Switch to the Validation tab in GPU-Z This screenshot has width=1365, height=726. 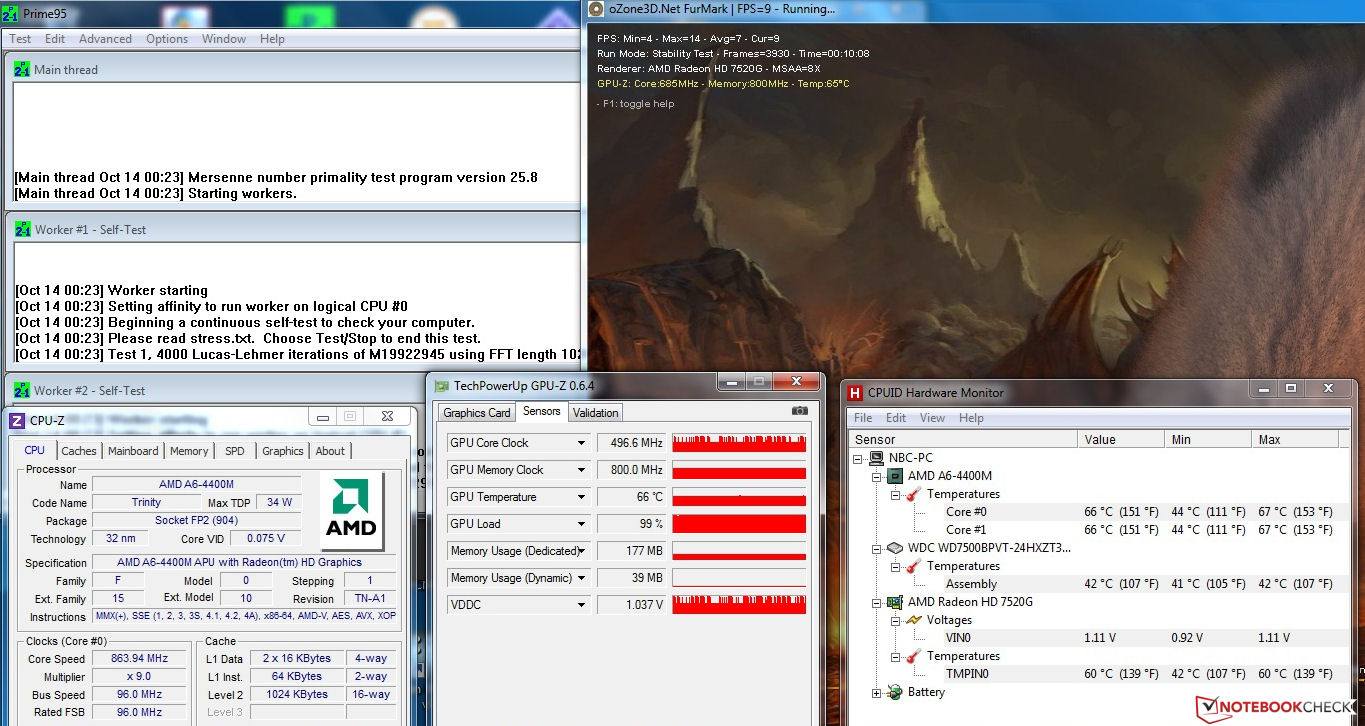click(596, 413)
